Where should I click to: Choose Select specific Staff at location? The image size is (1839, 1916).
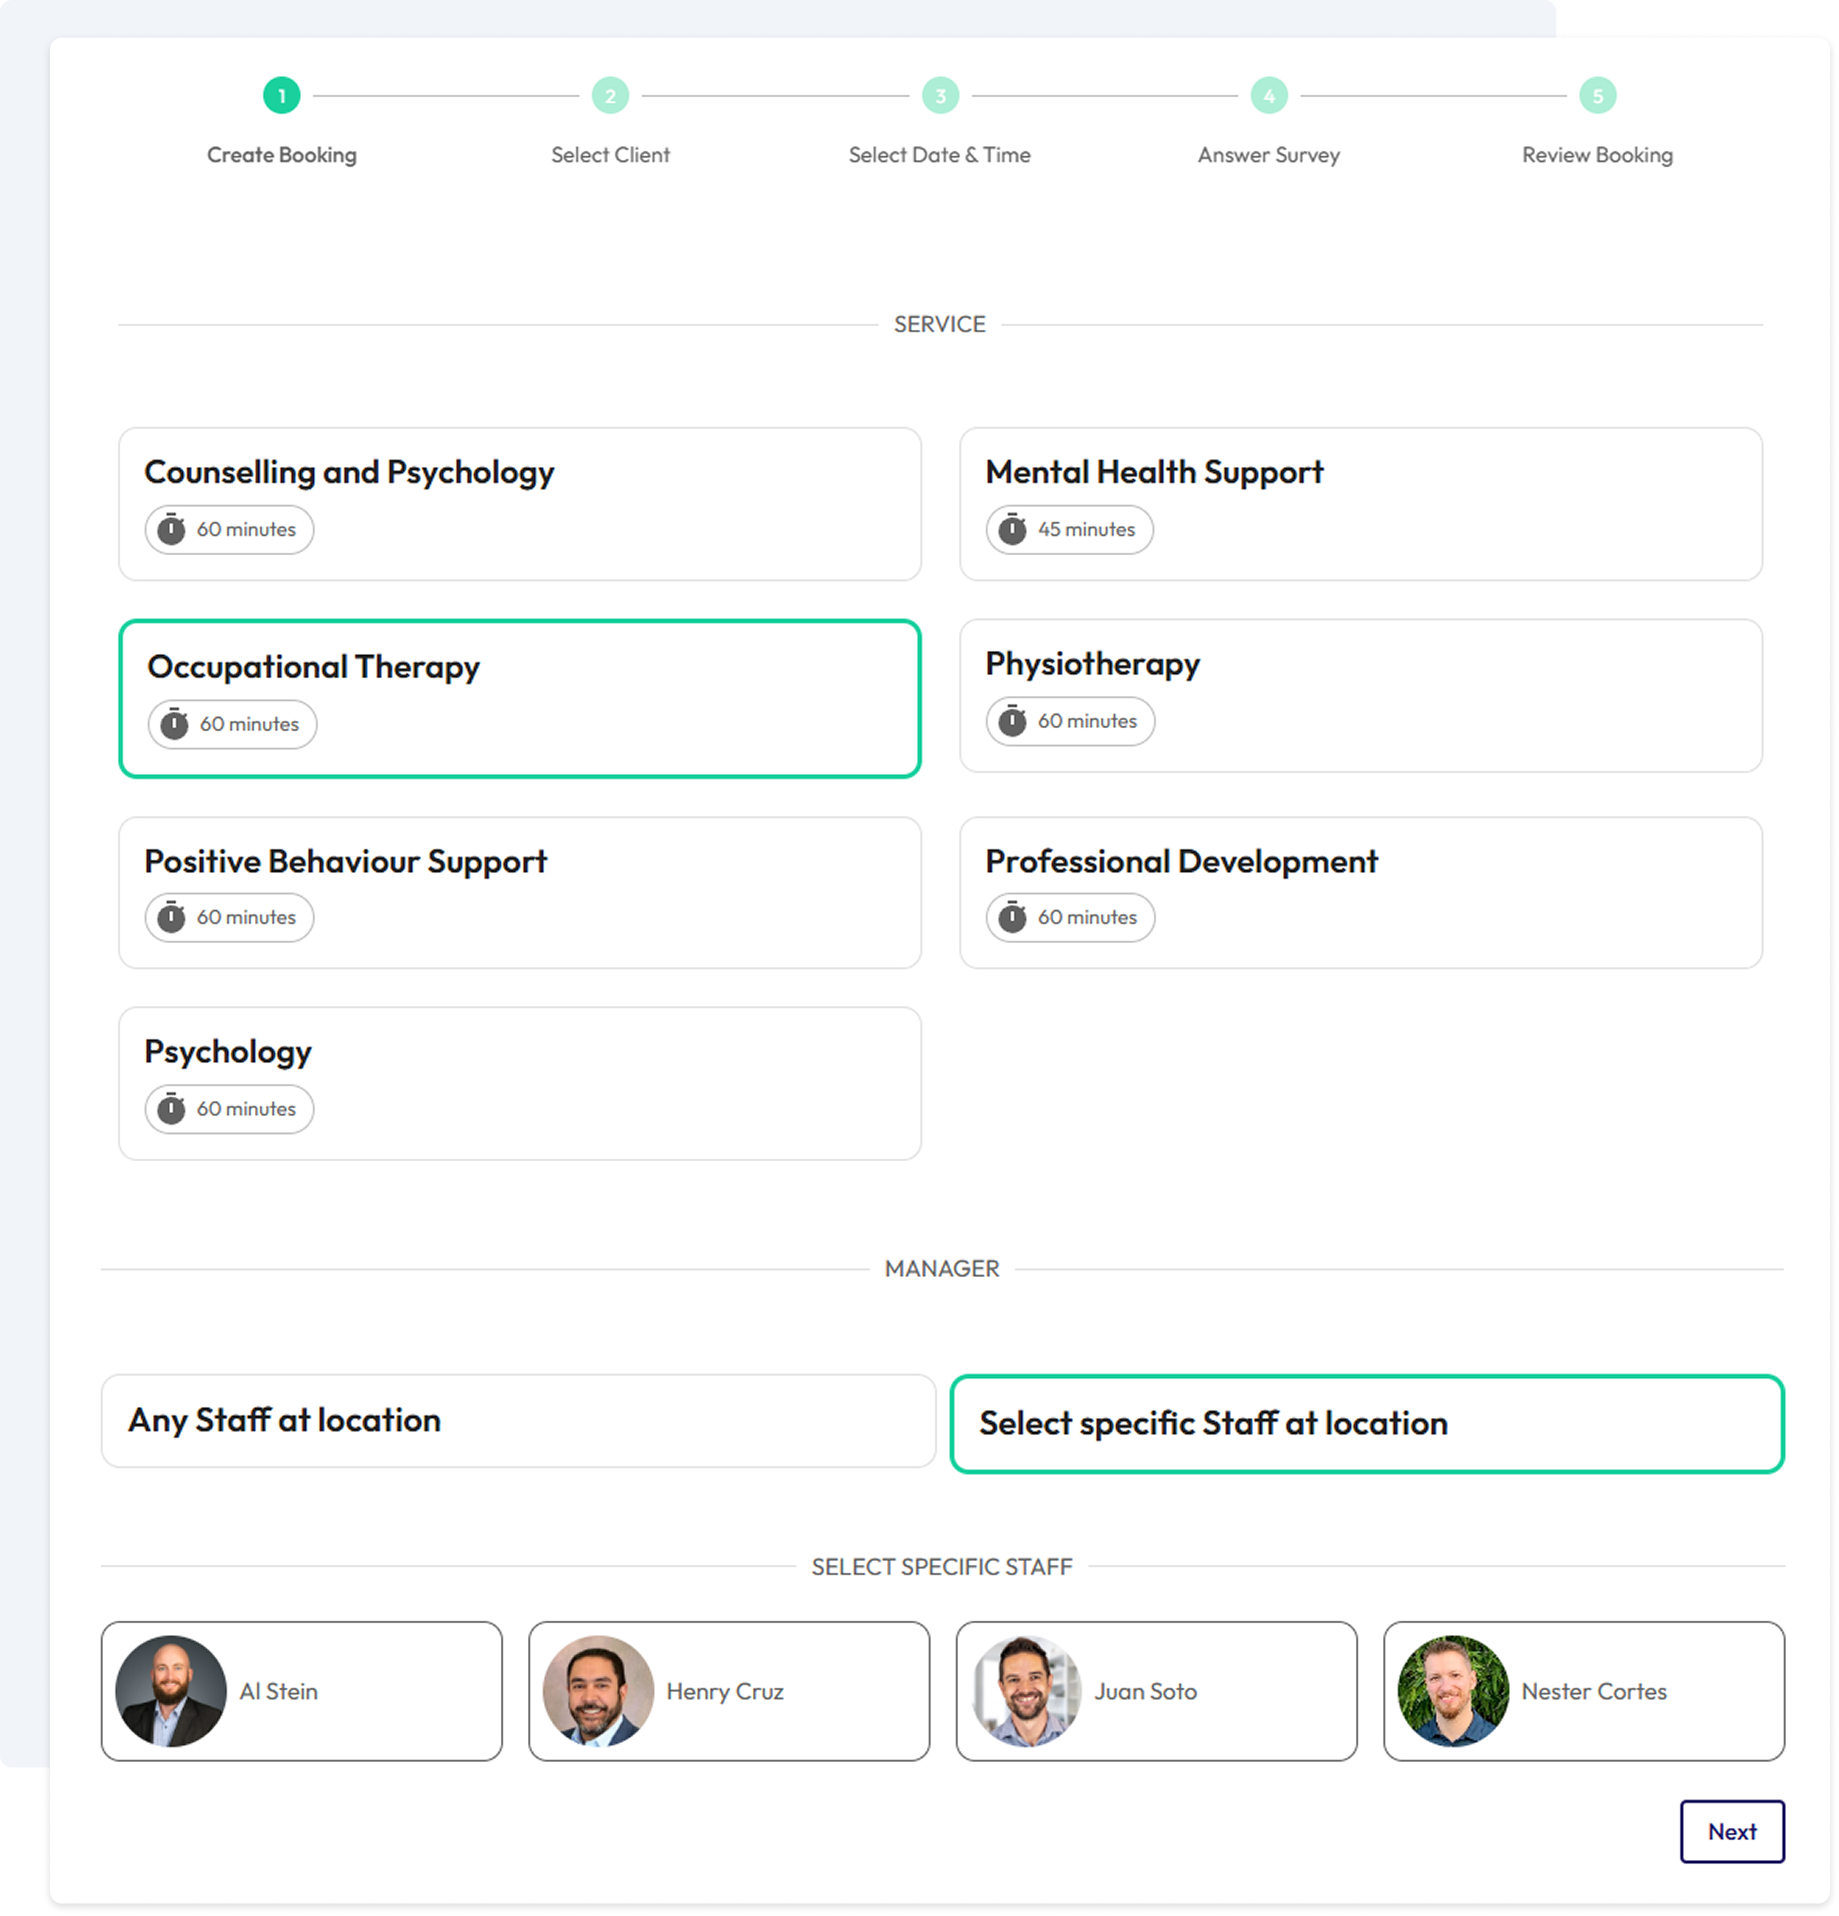[1367, 1423]
